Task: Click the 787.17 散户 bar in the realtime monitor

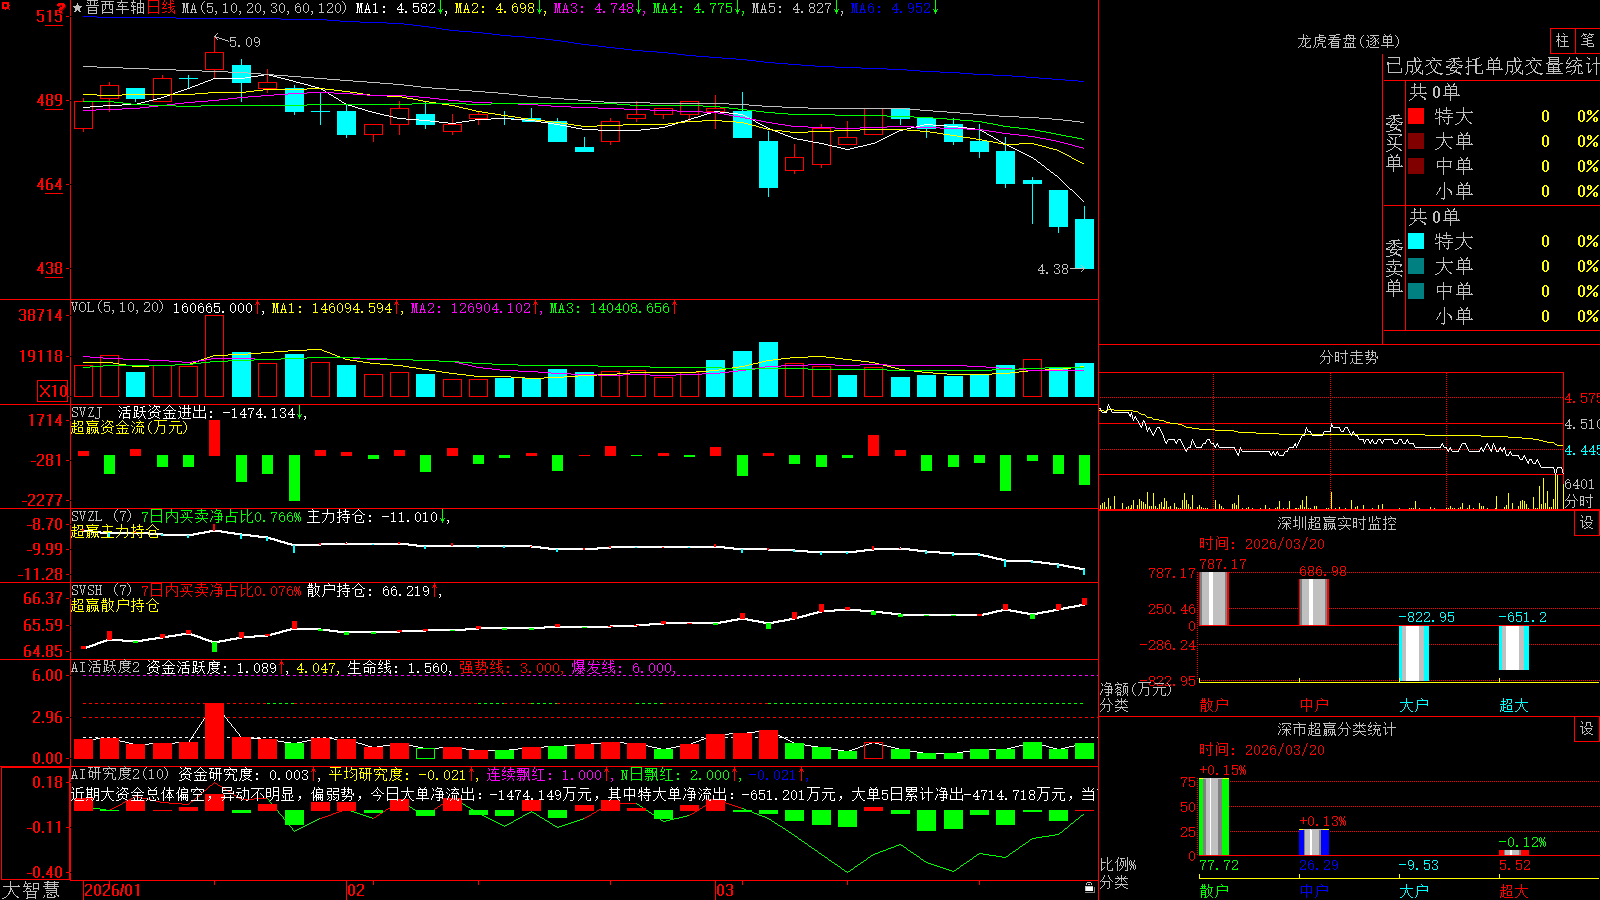Action: (1214, 599)
